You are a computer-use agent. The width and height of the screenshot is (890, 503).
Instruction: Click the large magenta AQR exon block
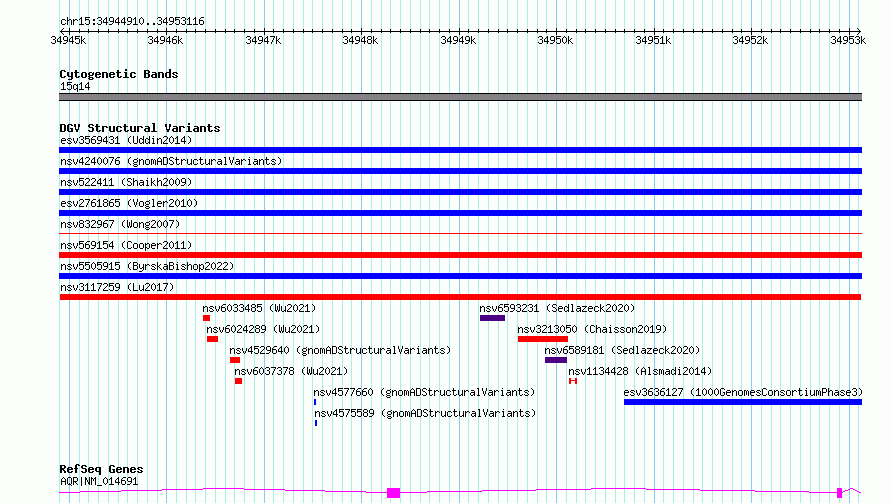pyautogui.click(x=393, y=493)
